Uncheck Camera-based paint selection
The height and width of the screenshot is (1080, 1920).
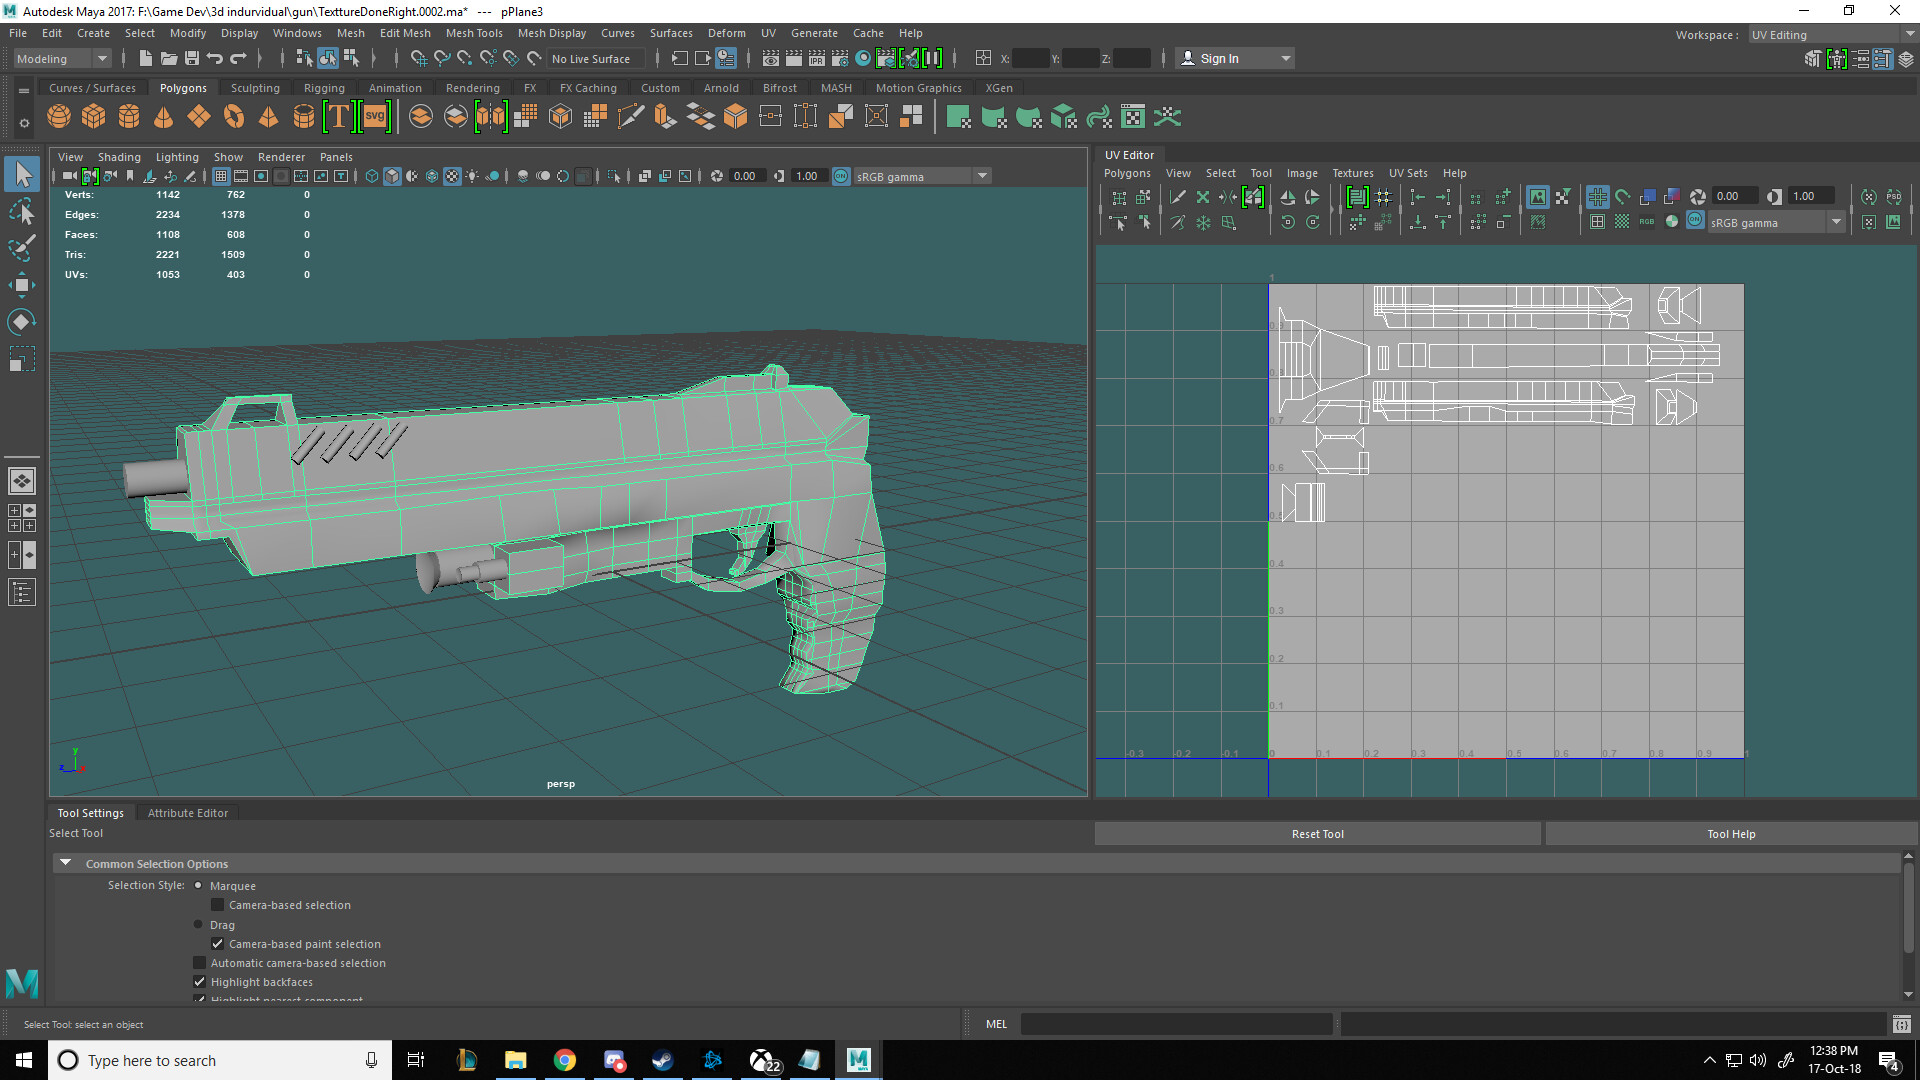pyautogui.click(x=218, y=943)
